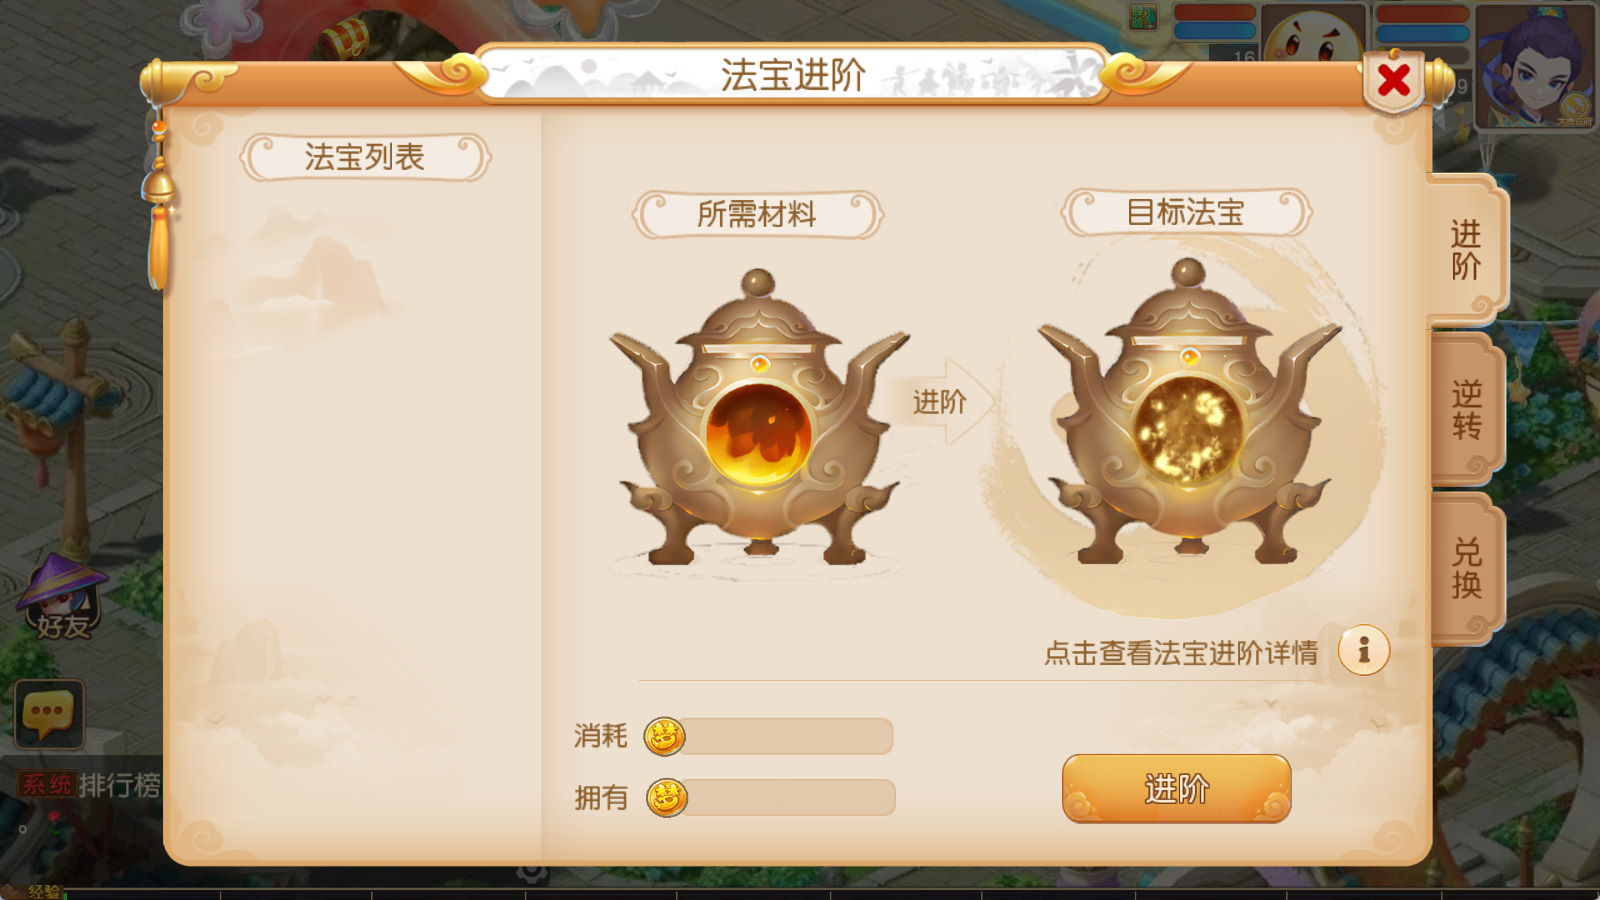Screen dimensions: 1600x900
Task: Click the 点击查看法宝进阶详情 text link
Action: click(1181, 653)
